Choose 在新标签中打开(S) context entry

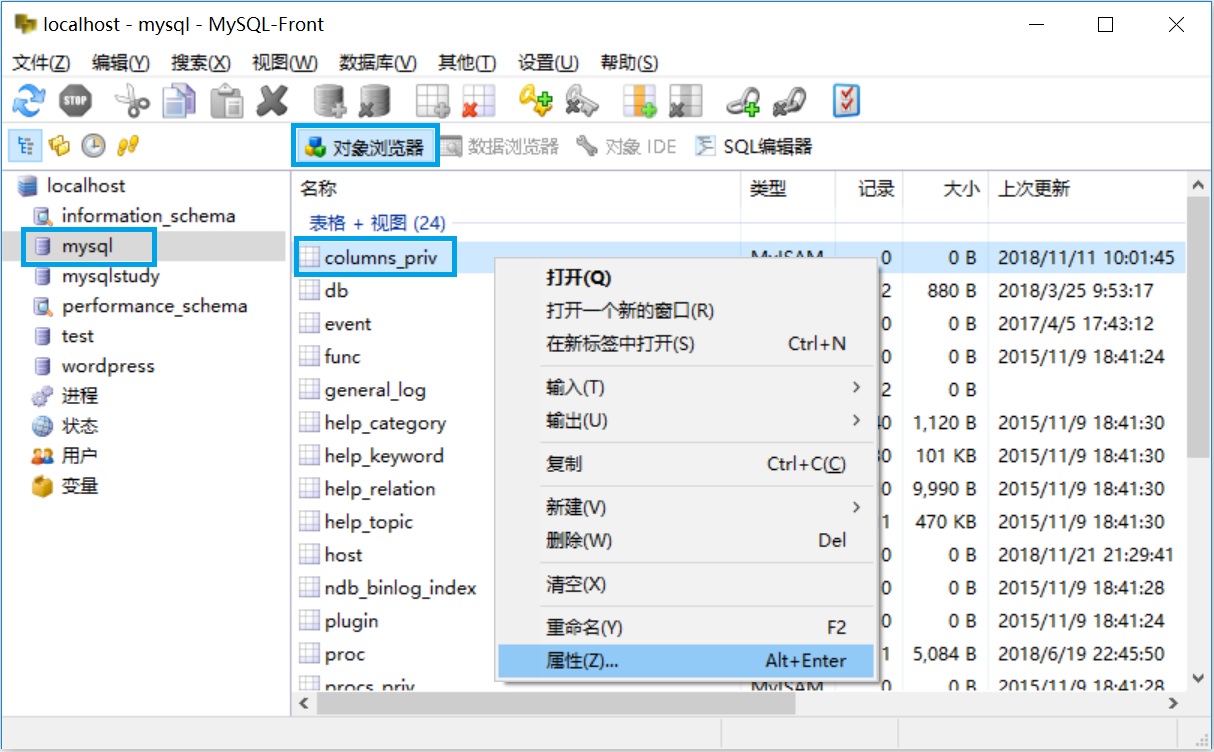coord(685,344)
